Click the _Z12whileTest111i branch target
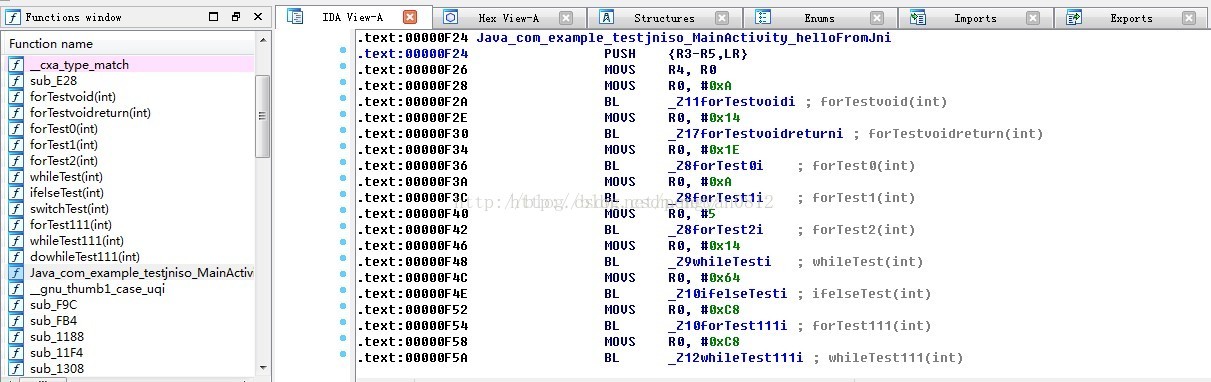Screen dimensions: 1211x382 (735, 357)
